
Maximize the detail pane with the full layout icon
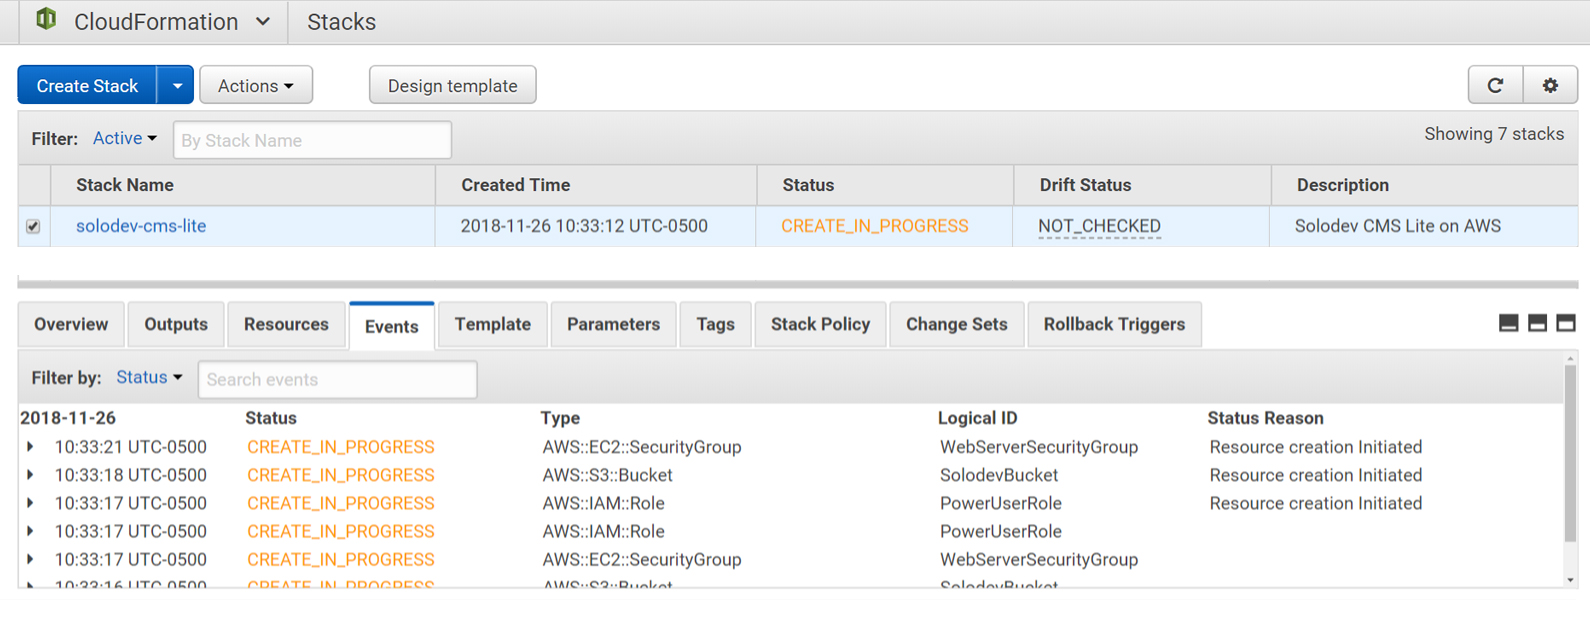tap(1566, 323)
